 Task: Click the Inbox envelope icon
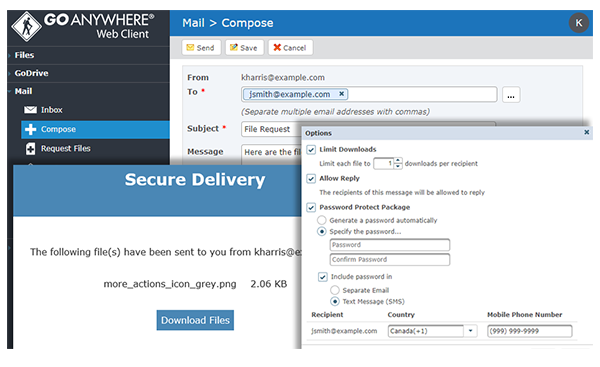click(30, 110)
